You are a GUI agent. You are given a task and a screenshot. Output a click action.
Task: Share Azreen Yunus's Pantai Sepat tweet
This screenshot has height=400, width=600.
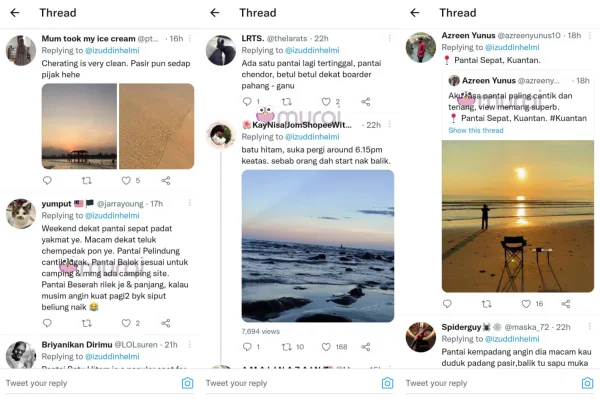pyautogui.click(x=567, y=304)
